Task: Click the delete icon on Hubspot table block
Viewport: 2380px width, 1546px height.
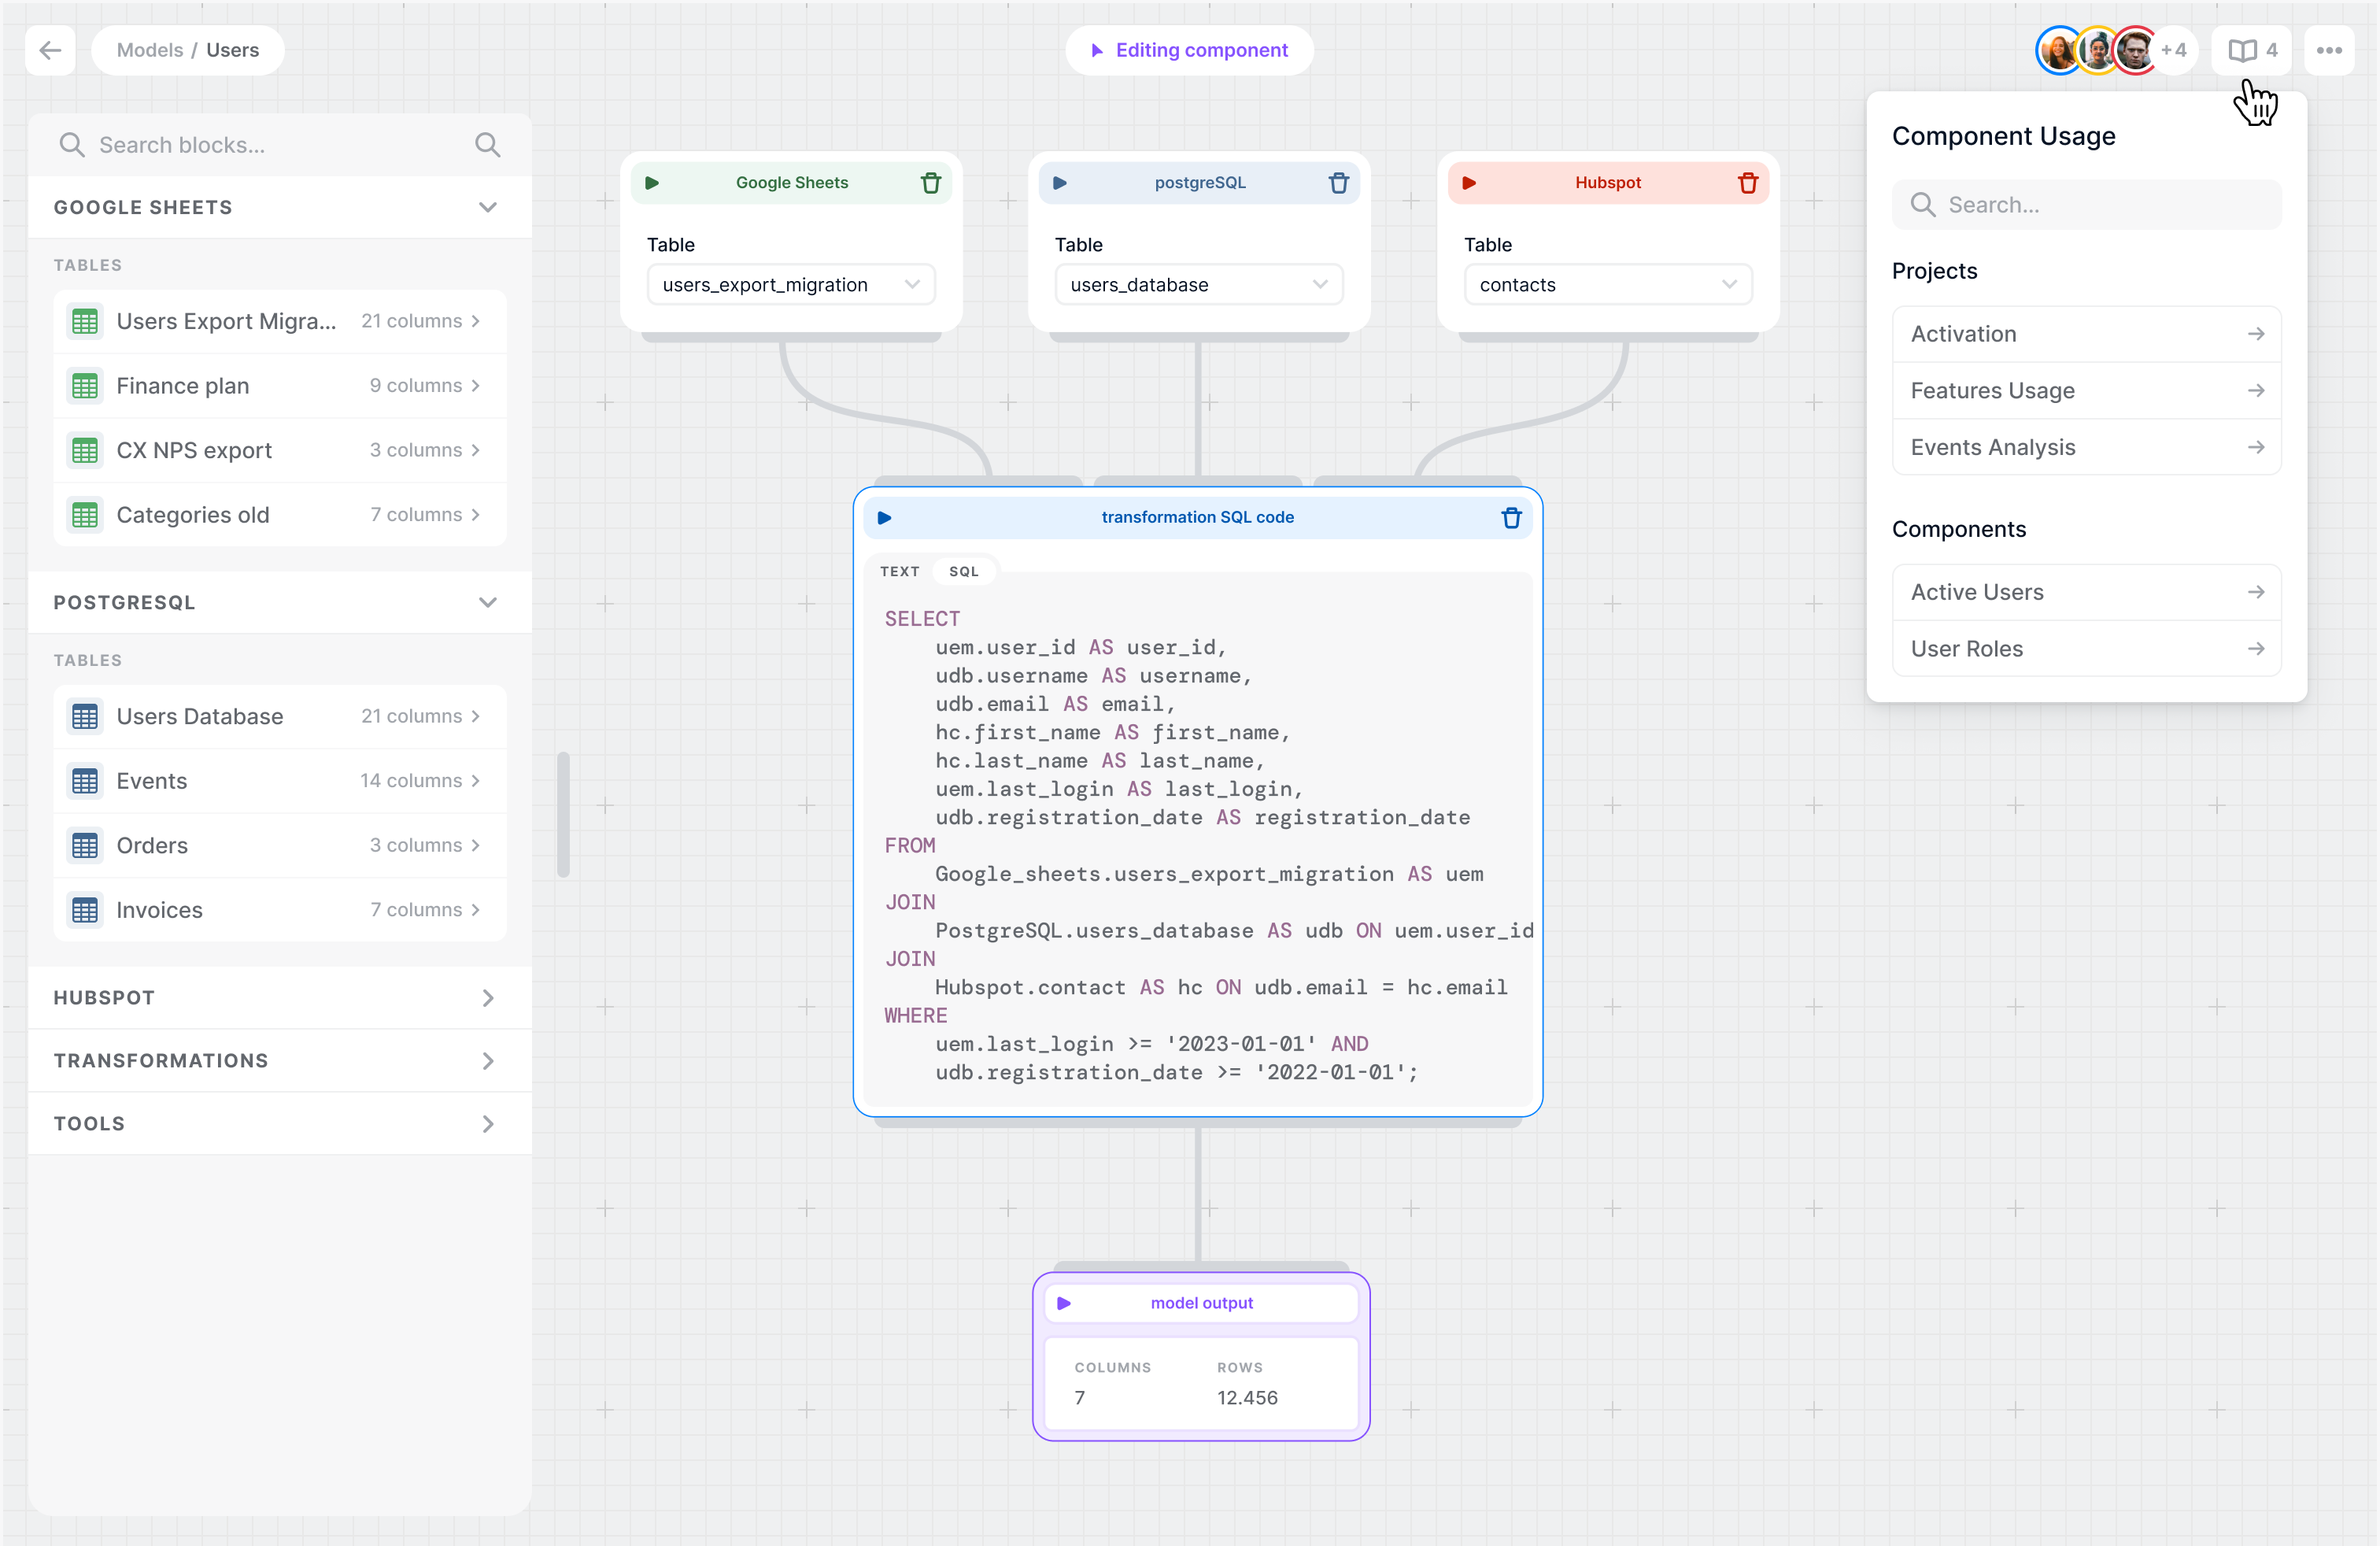Action: point(1749,180)
